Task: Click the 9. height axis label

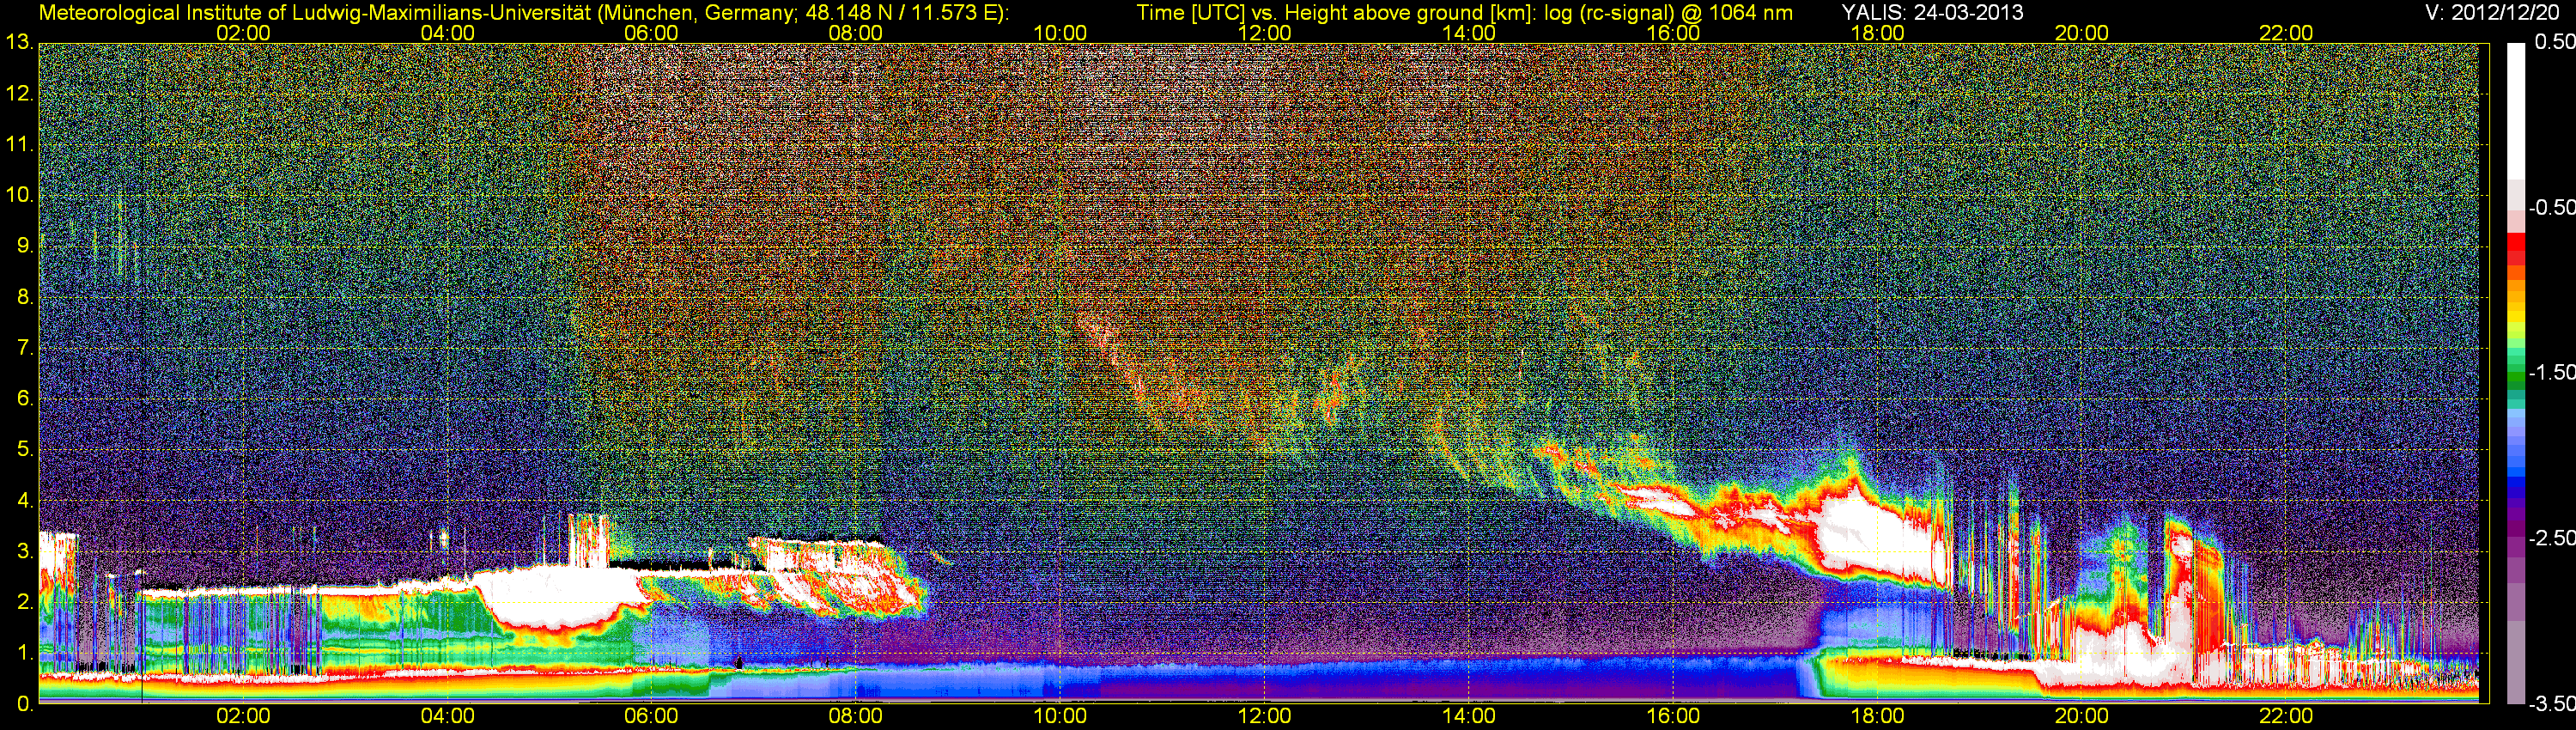Action: coord(24,246)
